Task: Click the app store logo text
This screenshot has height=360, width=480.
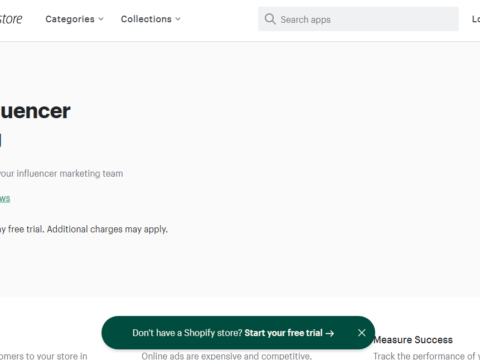Action: tap(11, 19)
